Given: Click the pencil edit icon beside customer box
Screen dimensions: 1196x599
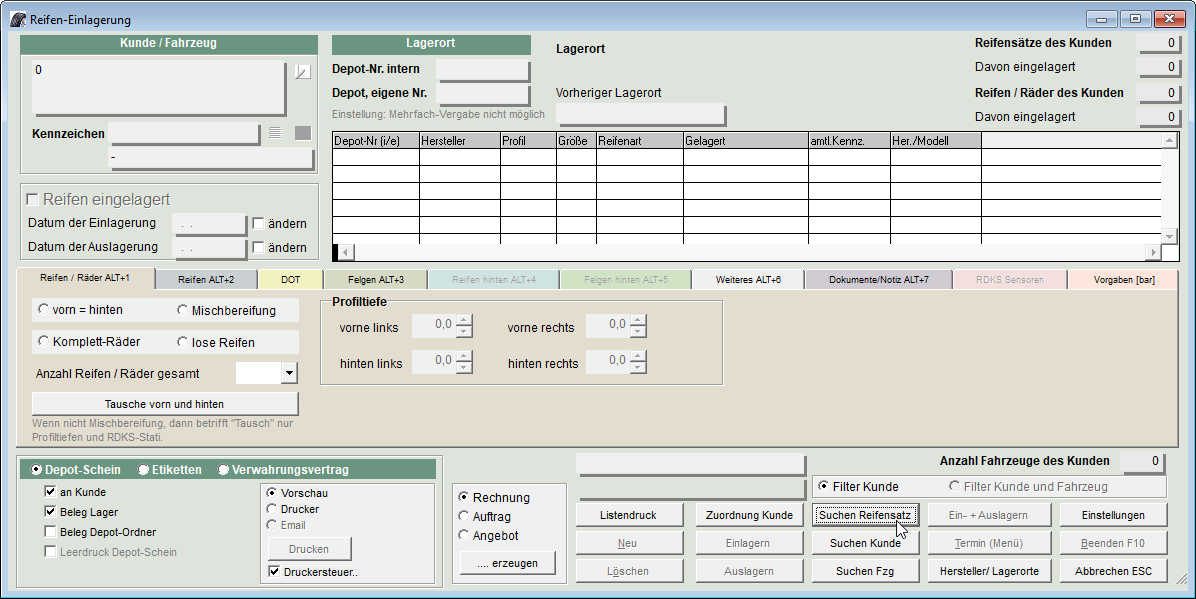Looking at the screenshot, I should [303, 72].
